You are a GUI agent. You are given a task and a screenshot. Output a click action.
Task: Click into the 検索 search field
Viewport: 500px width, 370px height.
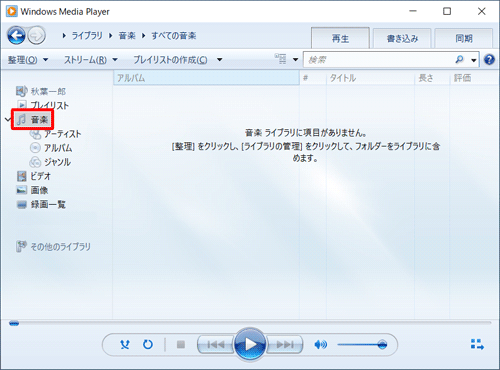[378, 60]
